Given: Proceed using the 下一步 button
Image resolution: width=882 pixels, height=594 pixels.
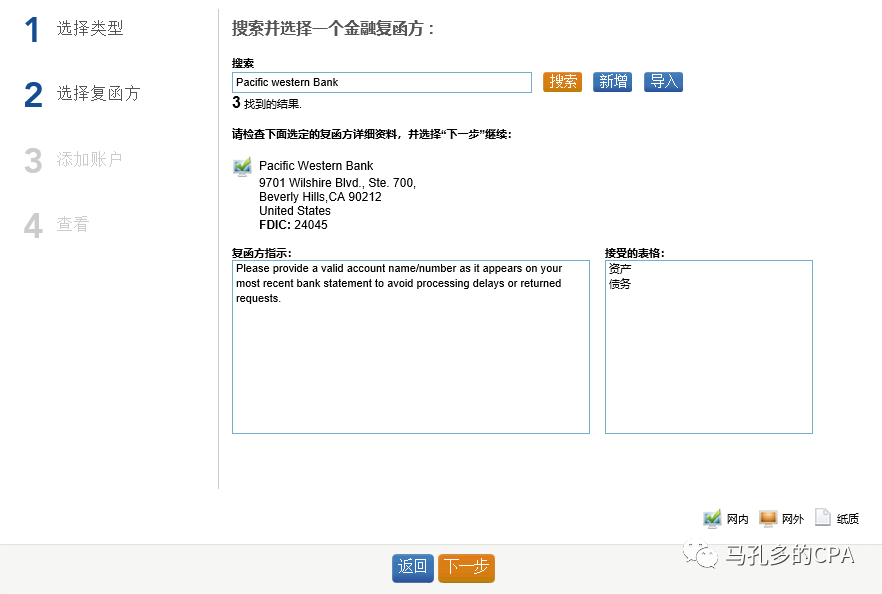Looking at the screenshot, I should (466, 567).
